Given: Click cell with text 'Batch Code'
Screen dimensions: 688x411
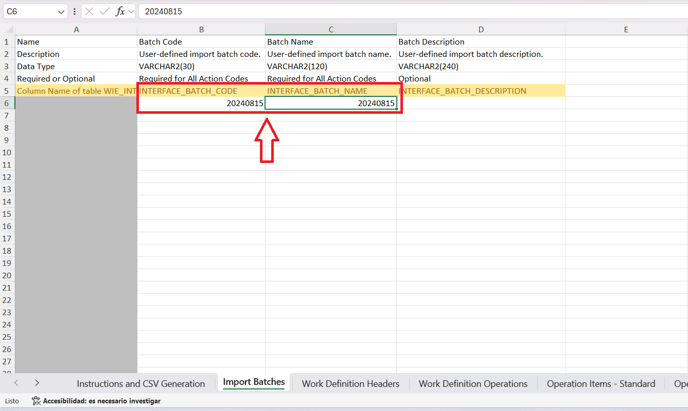Looking at the screenshot, I should (201, 42).
